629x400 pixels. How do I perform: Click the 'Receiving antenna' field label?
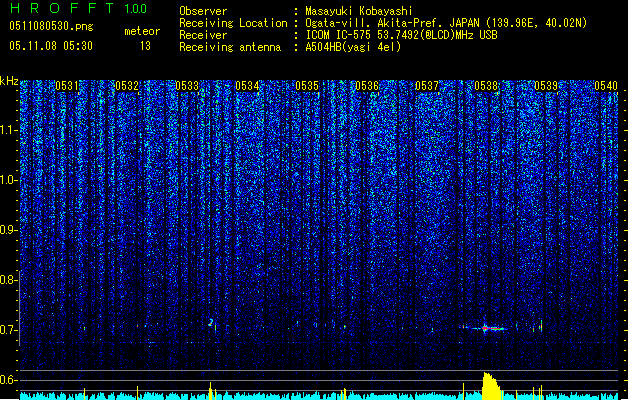tap(230, 47)
